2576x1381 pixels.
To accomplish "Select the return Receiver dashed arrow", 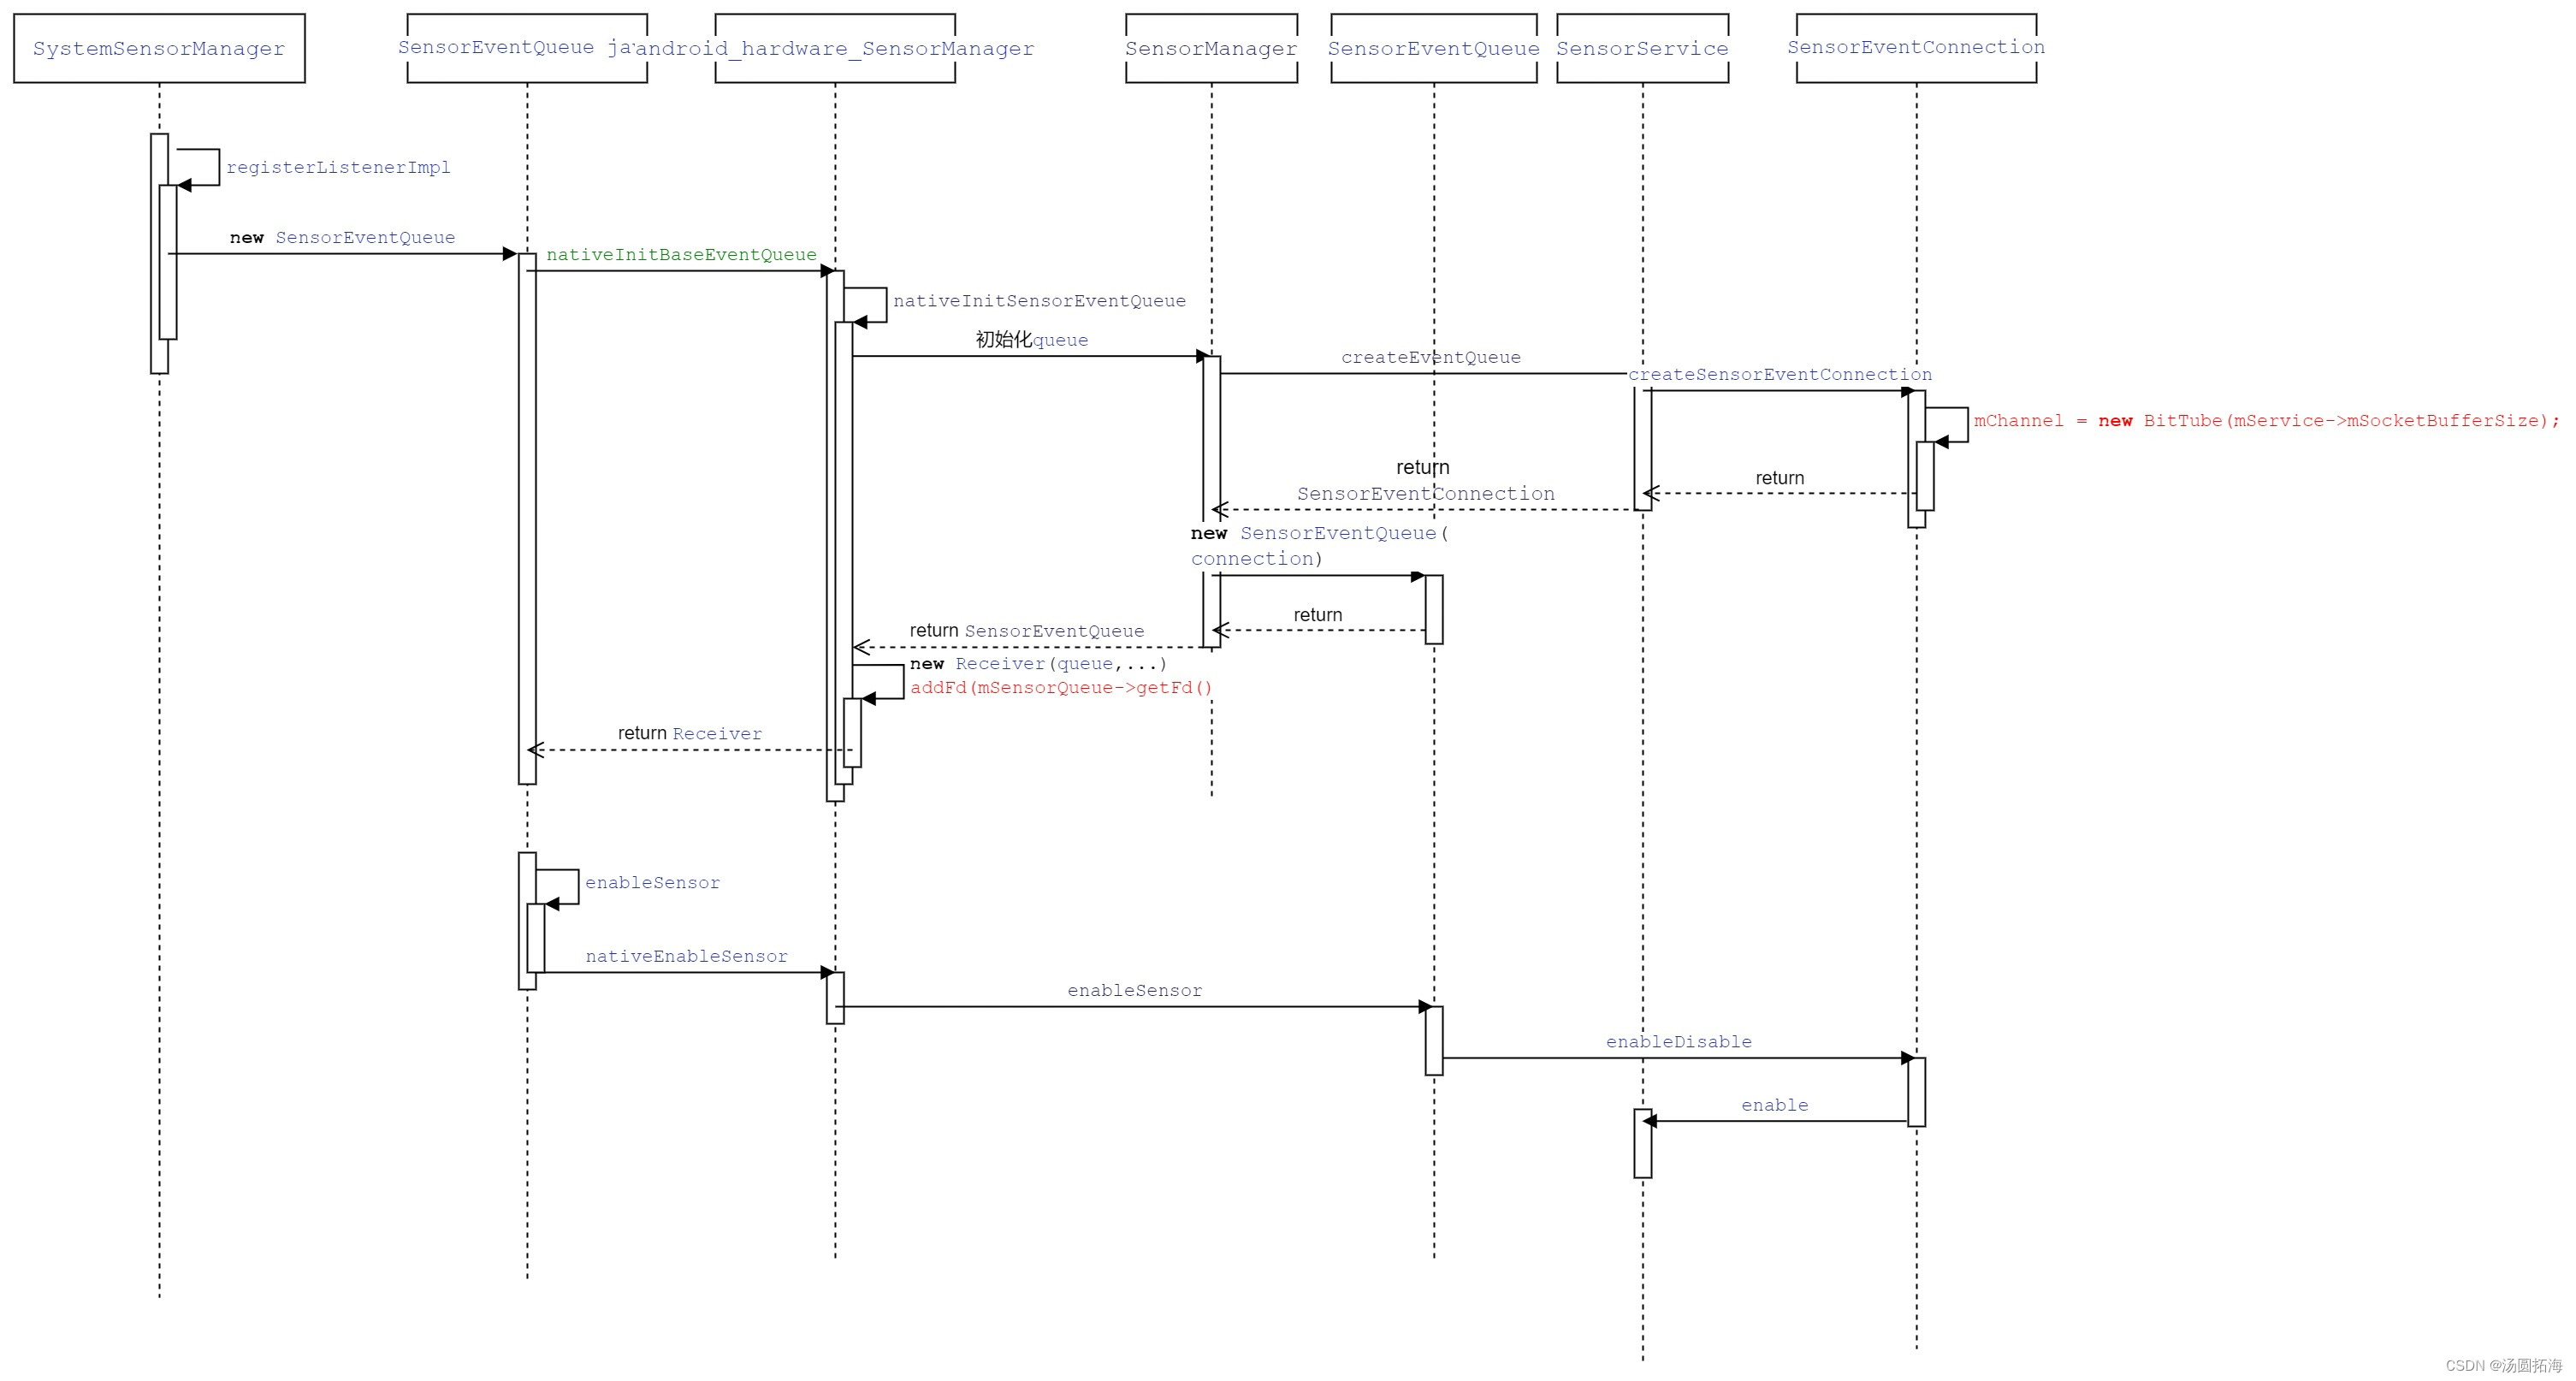I will click(x=690, y=748).
